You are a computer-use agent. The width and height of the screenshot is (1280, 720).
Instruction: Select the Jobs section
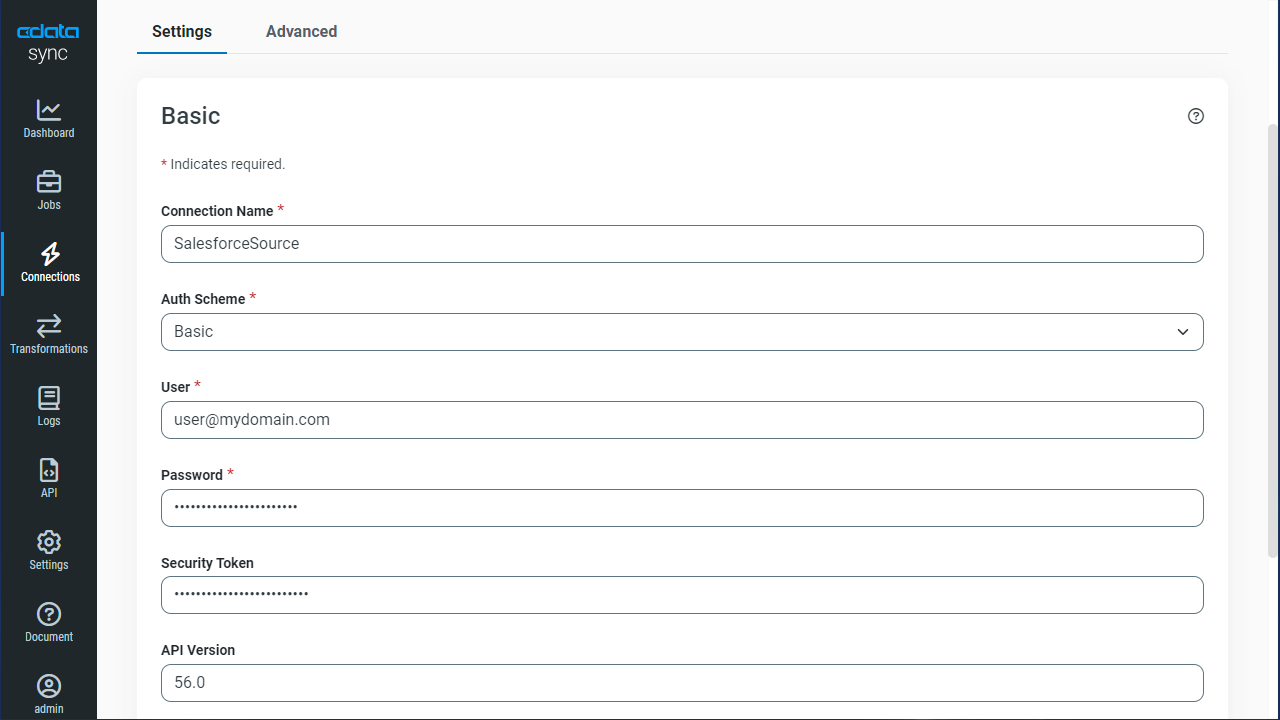tap(48, 190)
